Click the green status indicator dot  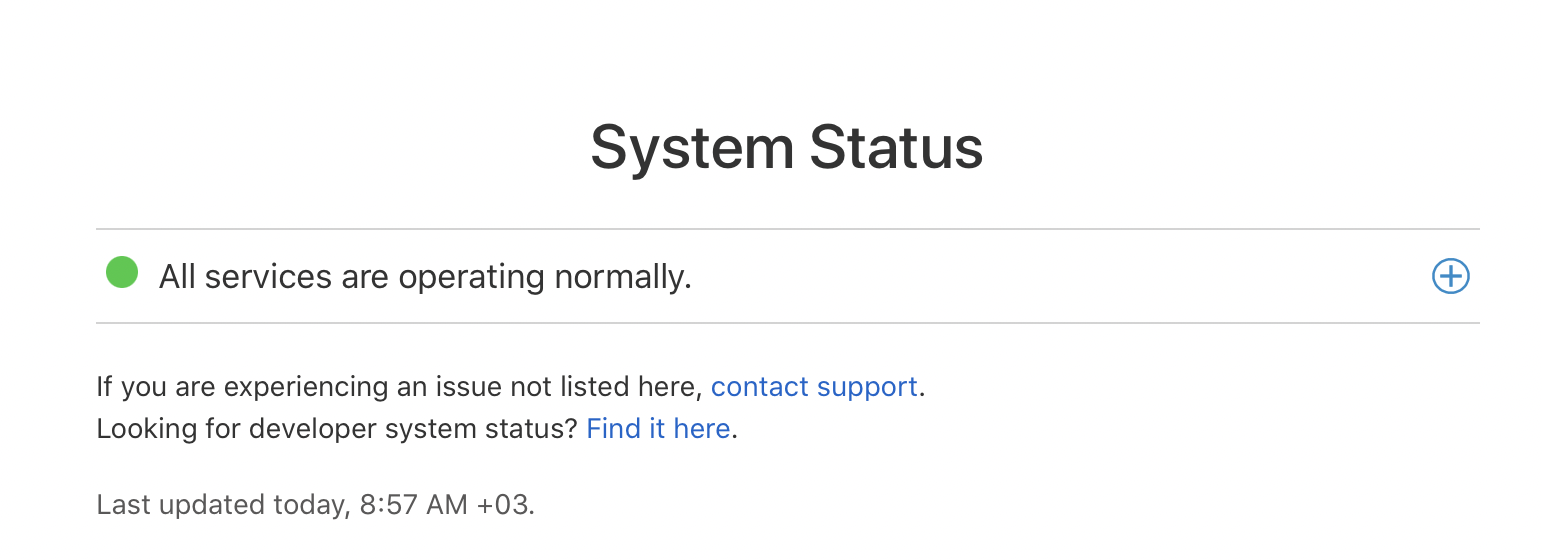(122, 272)
